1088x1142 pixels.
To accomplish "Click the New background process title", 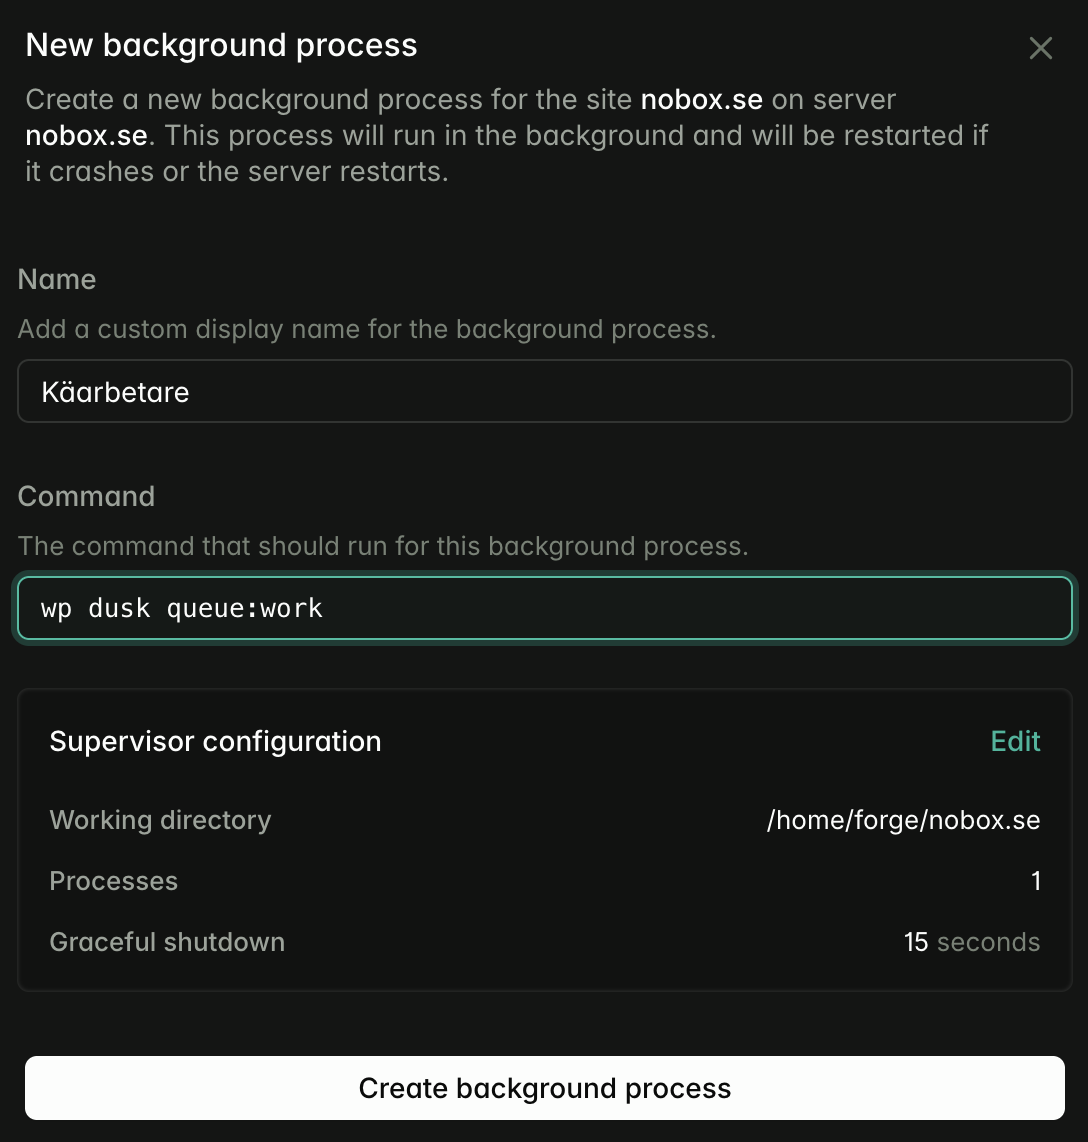I will click(221, 45).
